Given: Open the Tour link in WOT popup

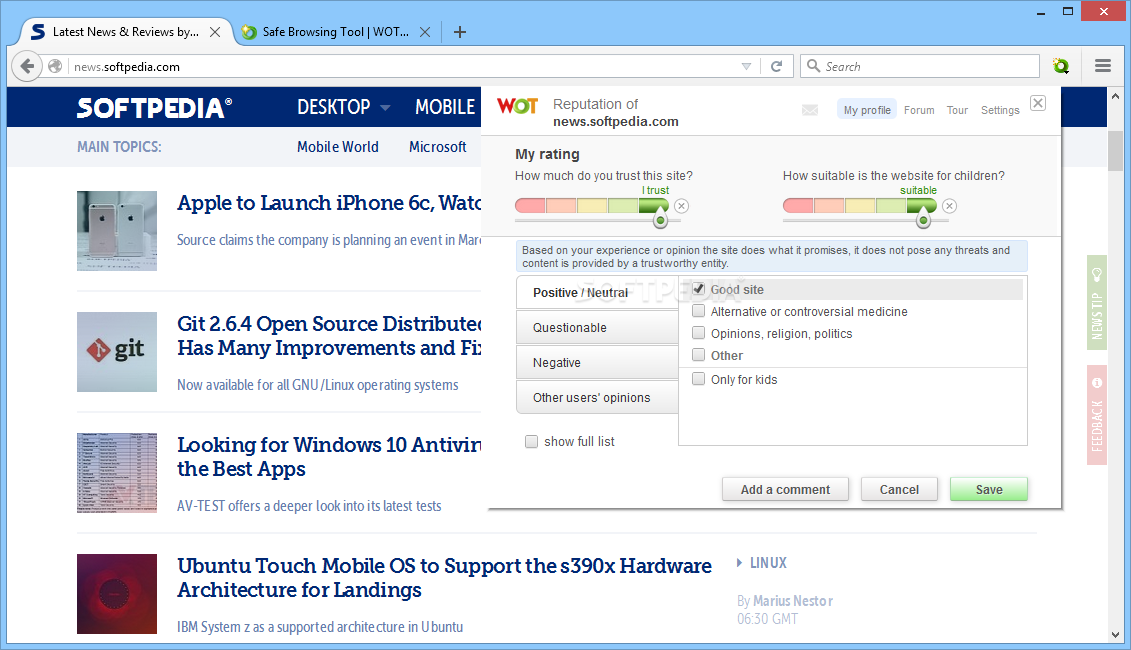Looking at the screenshot, I should click(957, 110).
